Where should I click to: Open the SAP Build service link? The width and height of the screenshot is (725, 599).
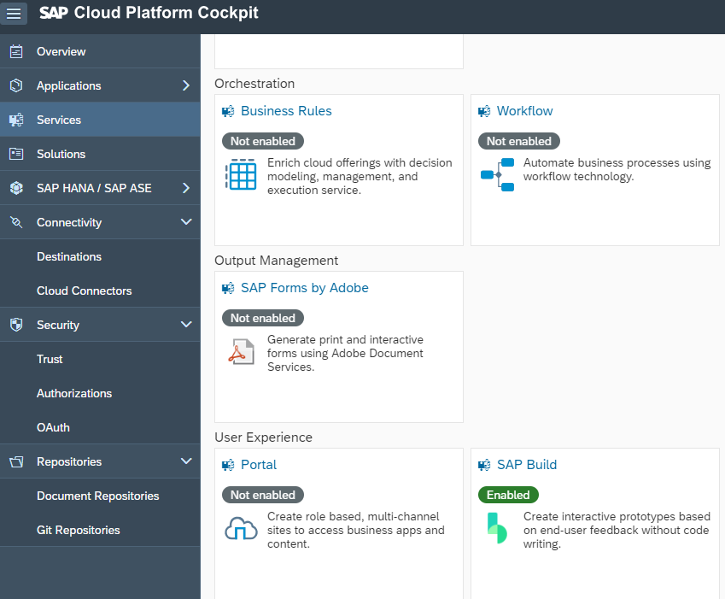(x=527, y=465)
